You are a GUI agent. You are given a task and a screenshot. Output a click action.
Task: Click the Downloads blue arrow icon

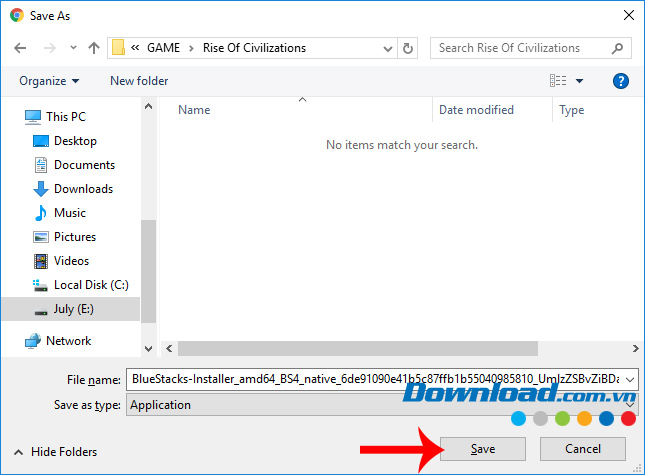[x=40, y=189]
